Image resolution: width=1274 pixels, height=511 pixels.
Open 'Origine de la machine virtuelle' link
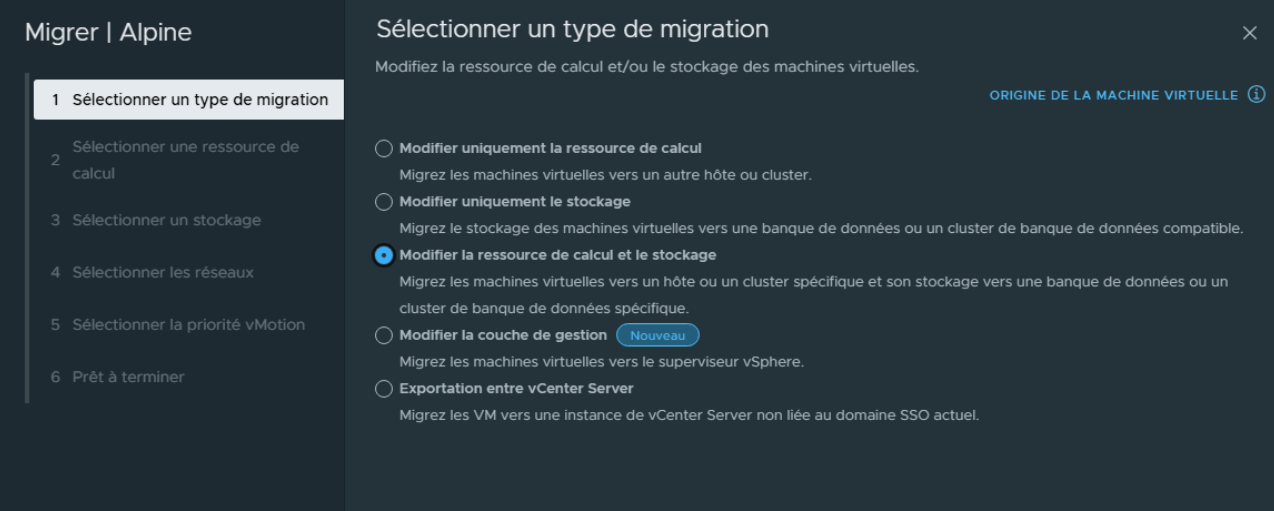coord(1114,95)
